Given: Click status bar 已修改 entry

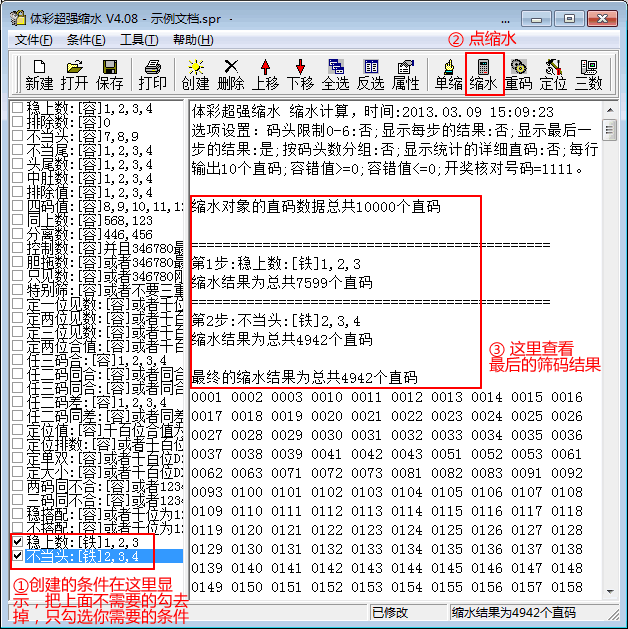Looking at the screenshot, I should [390, 613].
